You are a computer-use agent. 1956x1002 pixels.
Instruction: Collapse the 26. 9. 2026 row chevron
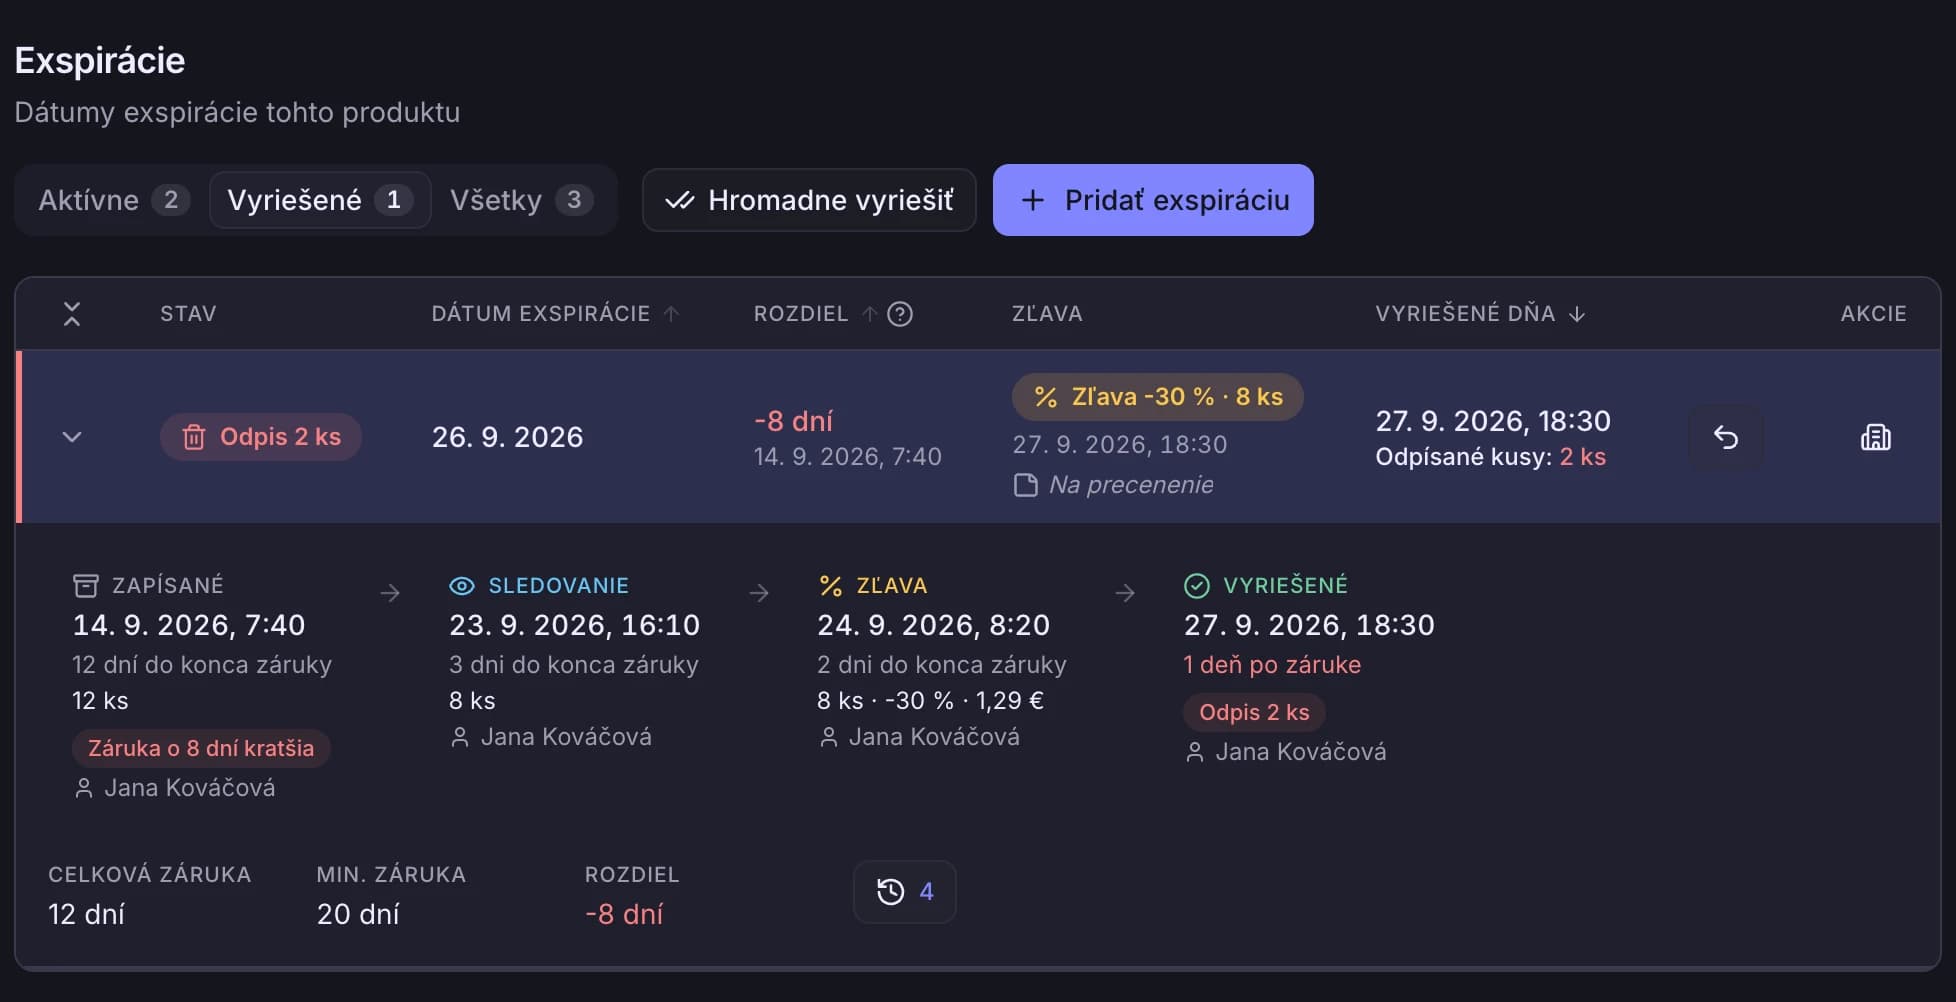click(72, 437)
